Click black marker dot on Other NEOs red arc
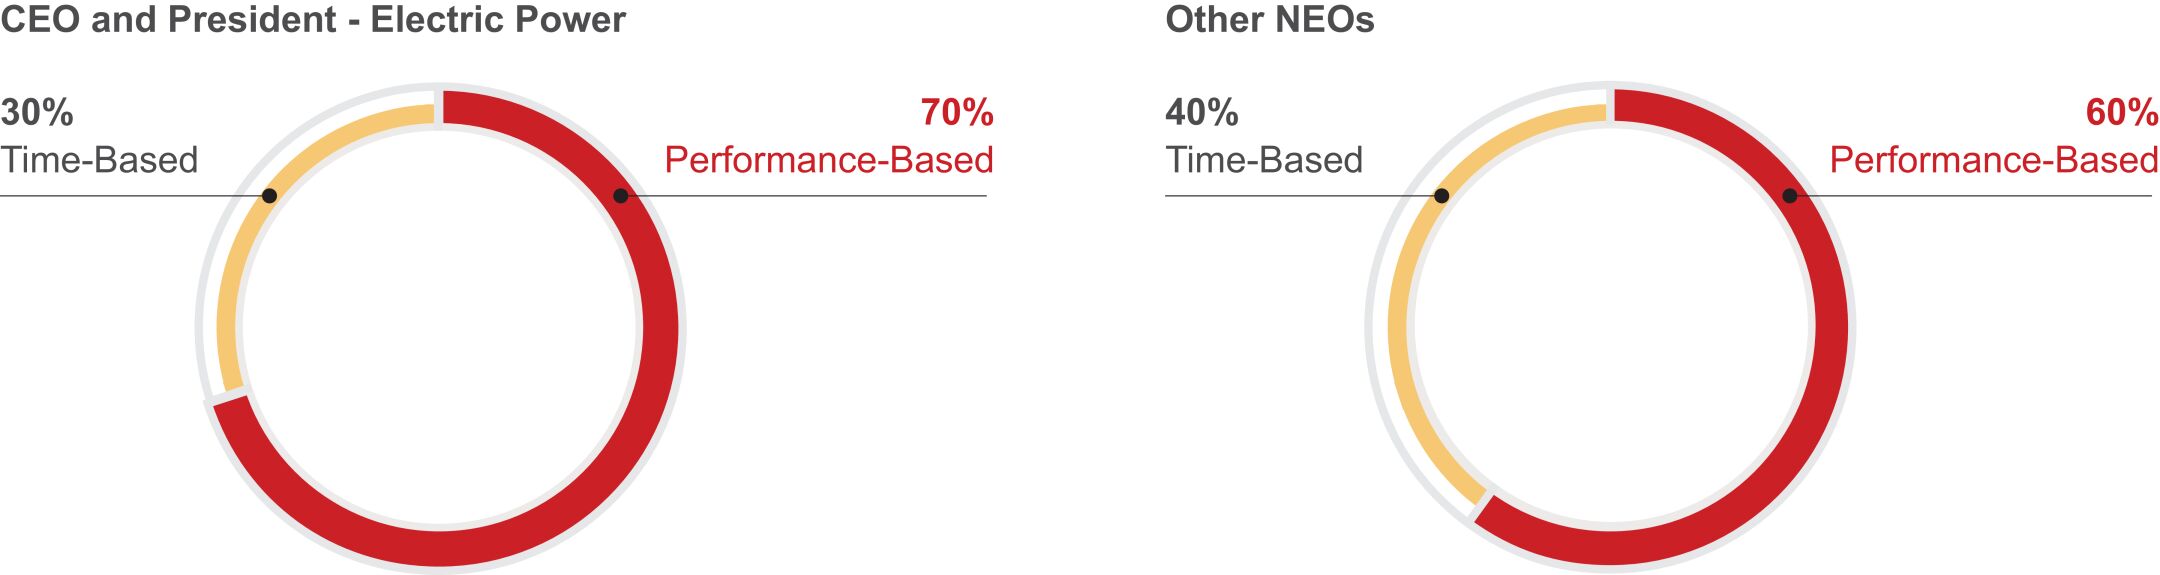The height and width of the screenshot is (575, 2160). (x=1790, y=196)
